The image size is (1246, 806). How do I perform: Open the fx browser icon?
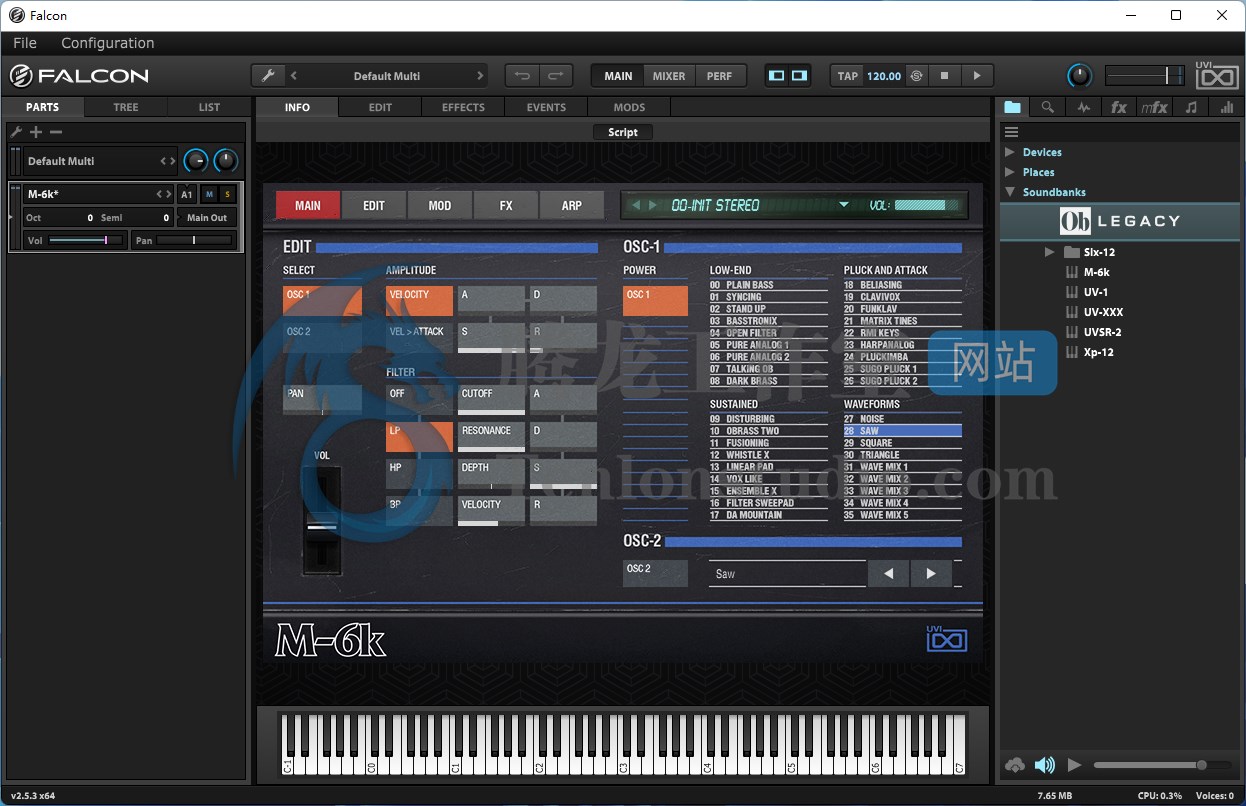click(1119, 107)
